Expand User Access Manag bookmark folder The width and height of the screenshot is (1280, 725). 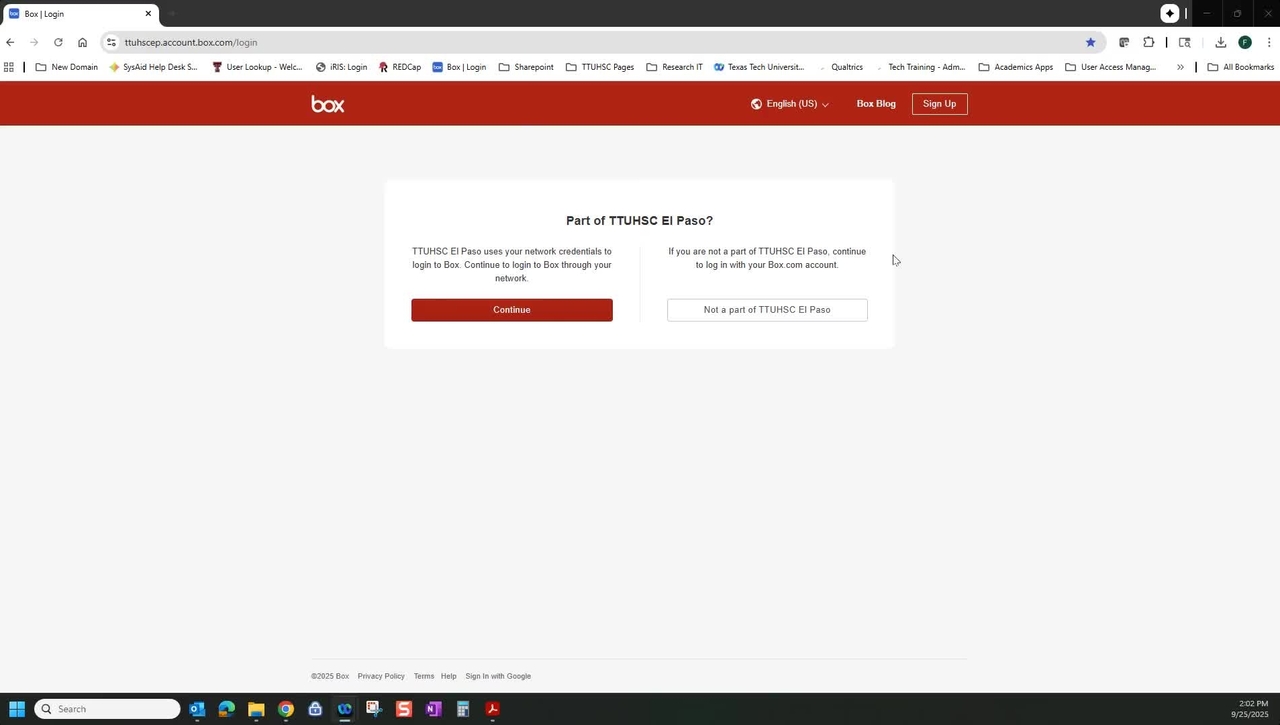click(1110, 67)
